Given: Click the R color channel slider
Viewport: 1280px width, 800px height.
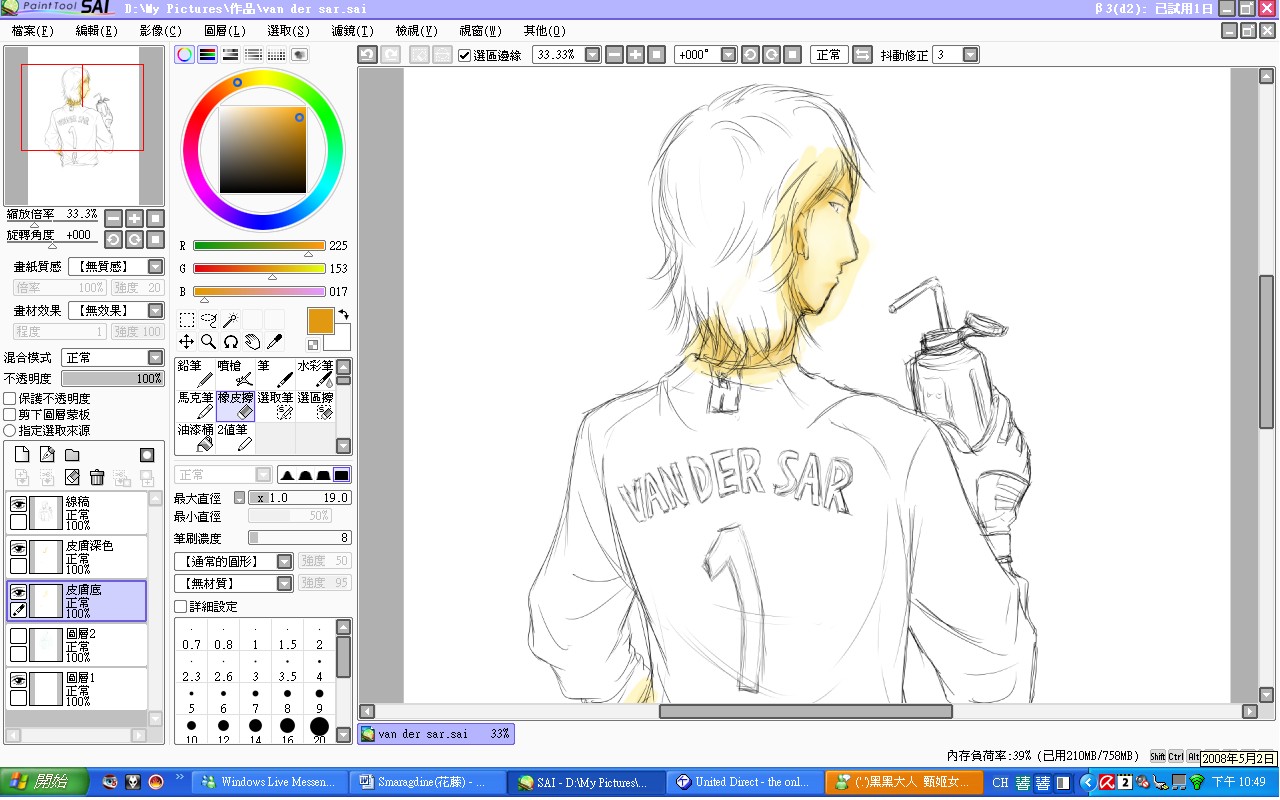Looking at the screenshot, I should [259, 245].
